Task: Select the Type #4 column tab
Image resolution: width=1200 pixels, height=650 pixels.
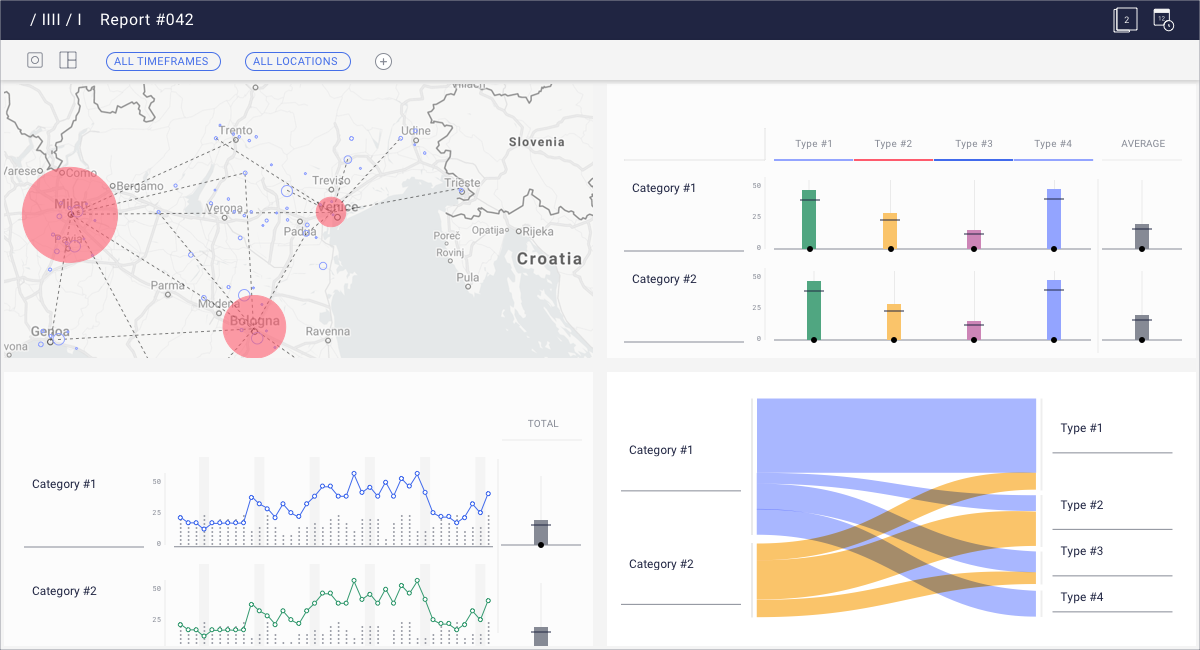Action: [x=1053, y=144]
